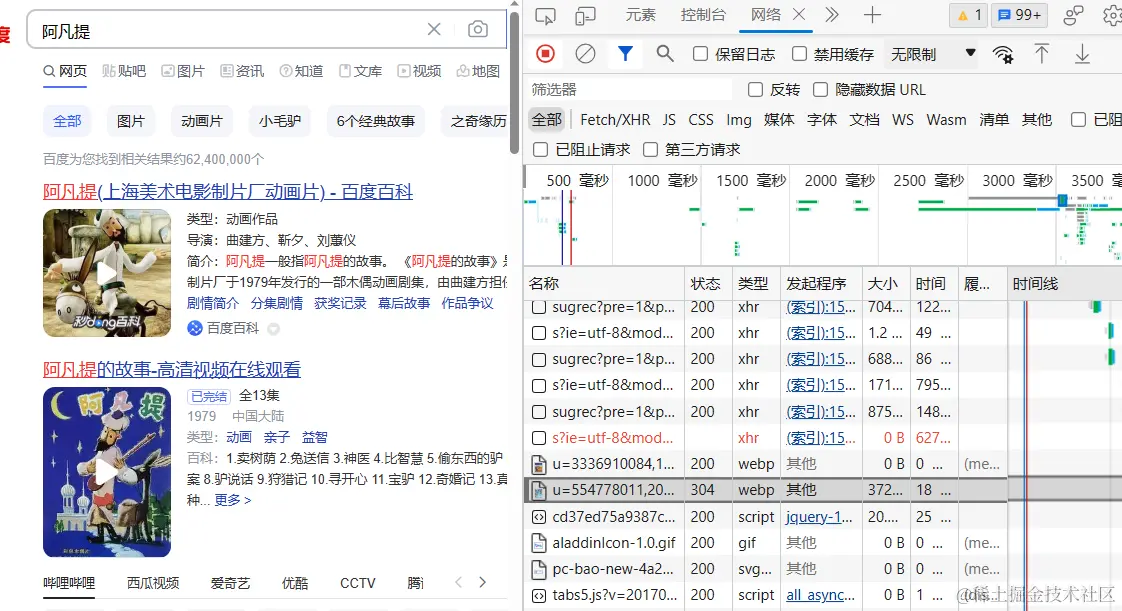Play 阿凡提的故事 poster video
This screenshot has width=1122, height=611.
(x=107, y=471)
